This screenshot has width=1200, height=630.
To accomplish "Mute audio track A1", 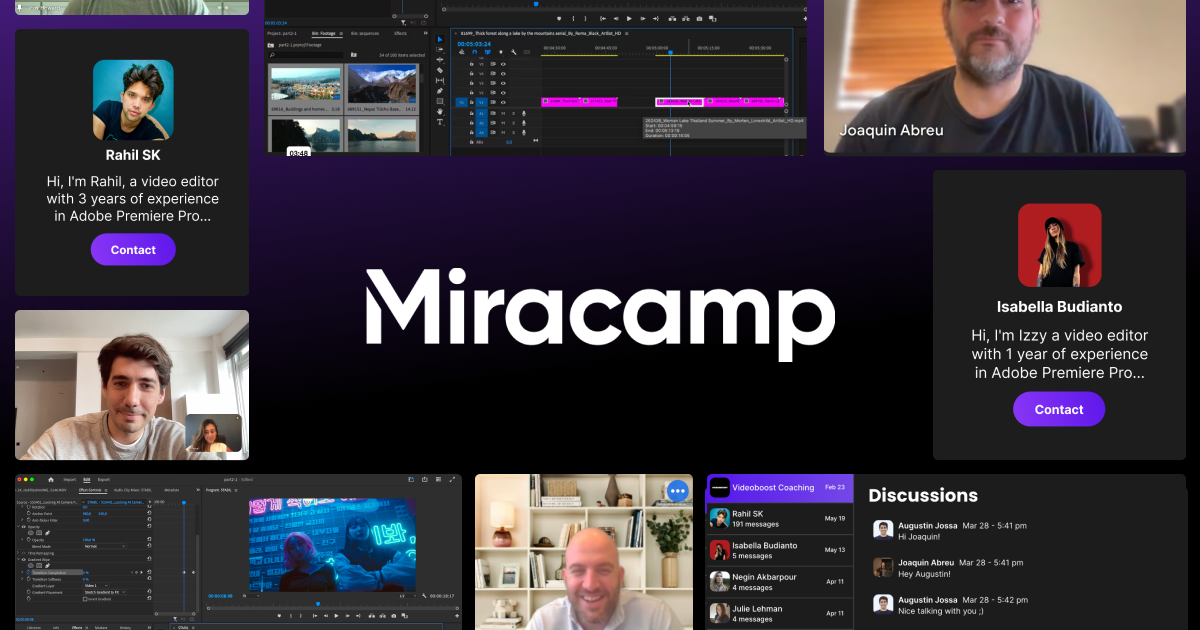I will 503,113.
